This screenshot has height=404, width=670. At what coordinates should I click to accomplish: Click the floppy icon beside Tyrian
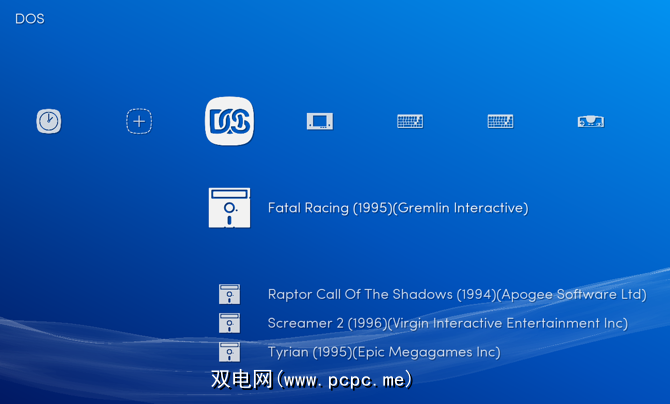(x=229, y=352)
